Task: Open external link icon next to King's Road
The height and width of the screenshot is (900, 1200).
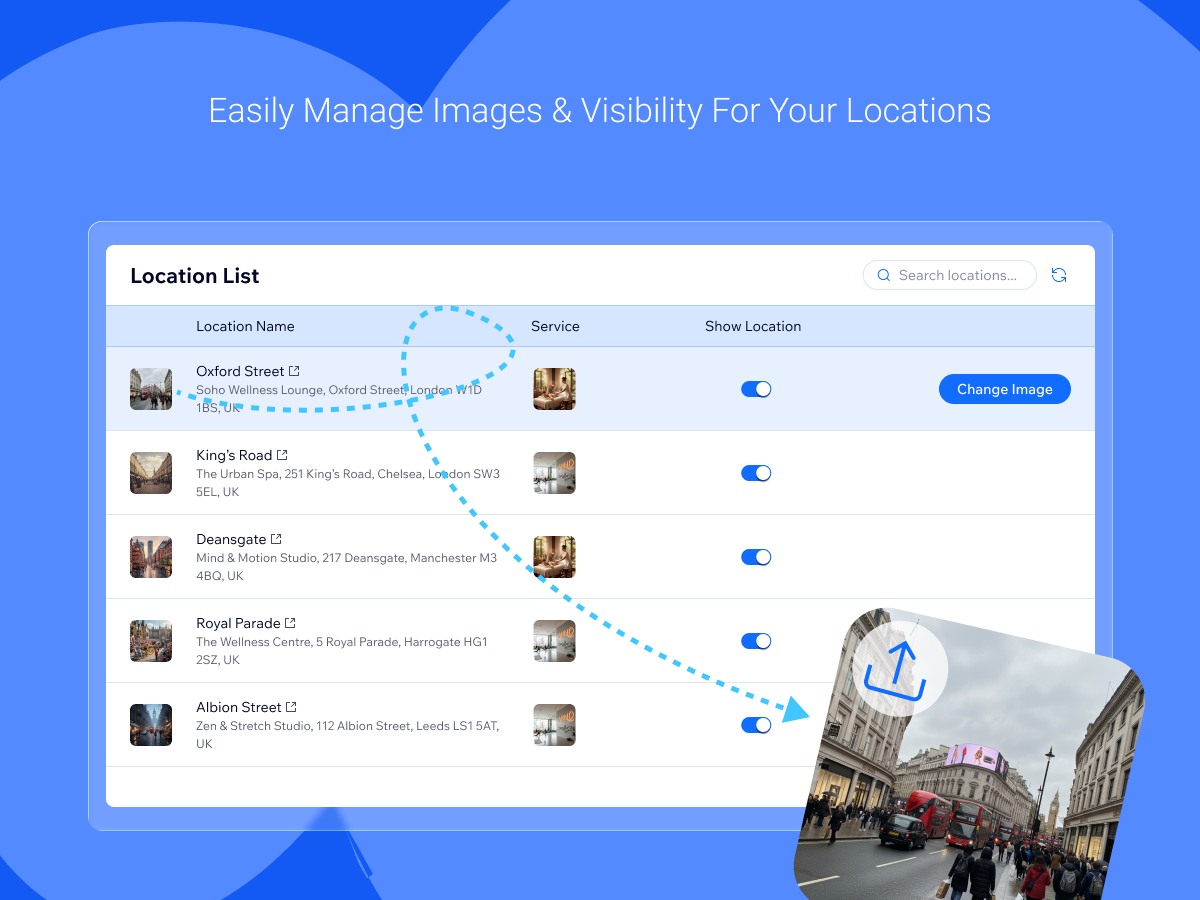Action: click(x=282, y=455)
